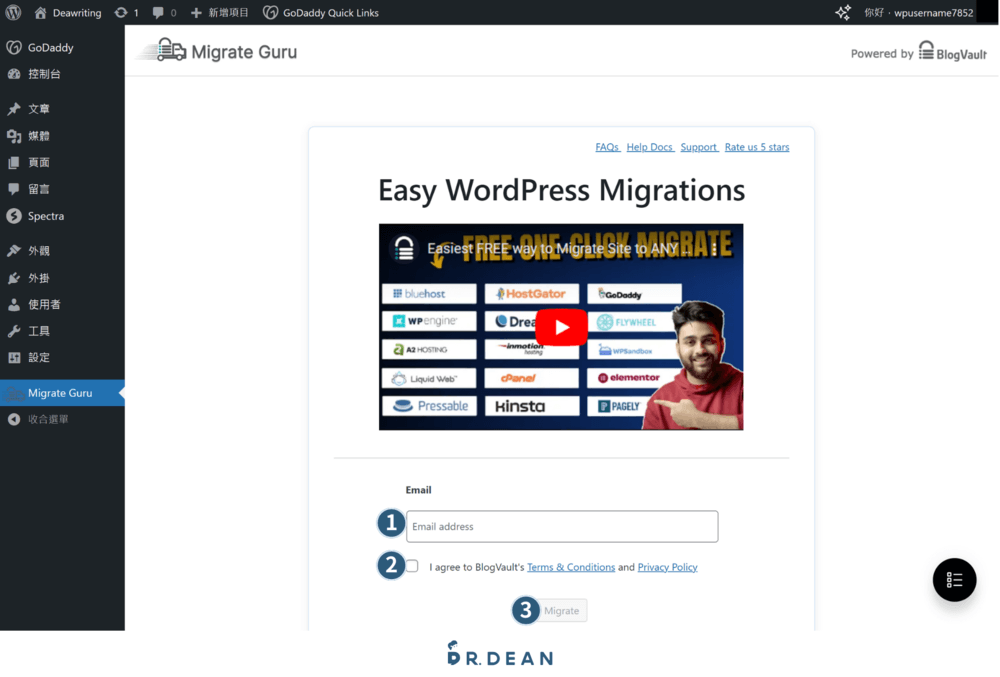The height and width of the screenshot is (677, 1000).
Task: Open the floating checklist button
Action: tap(954, 579)
